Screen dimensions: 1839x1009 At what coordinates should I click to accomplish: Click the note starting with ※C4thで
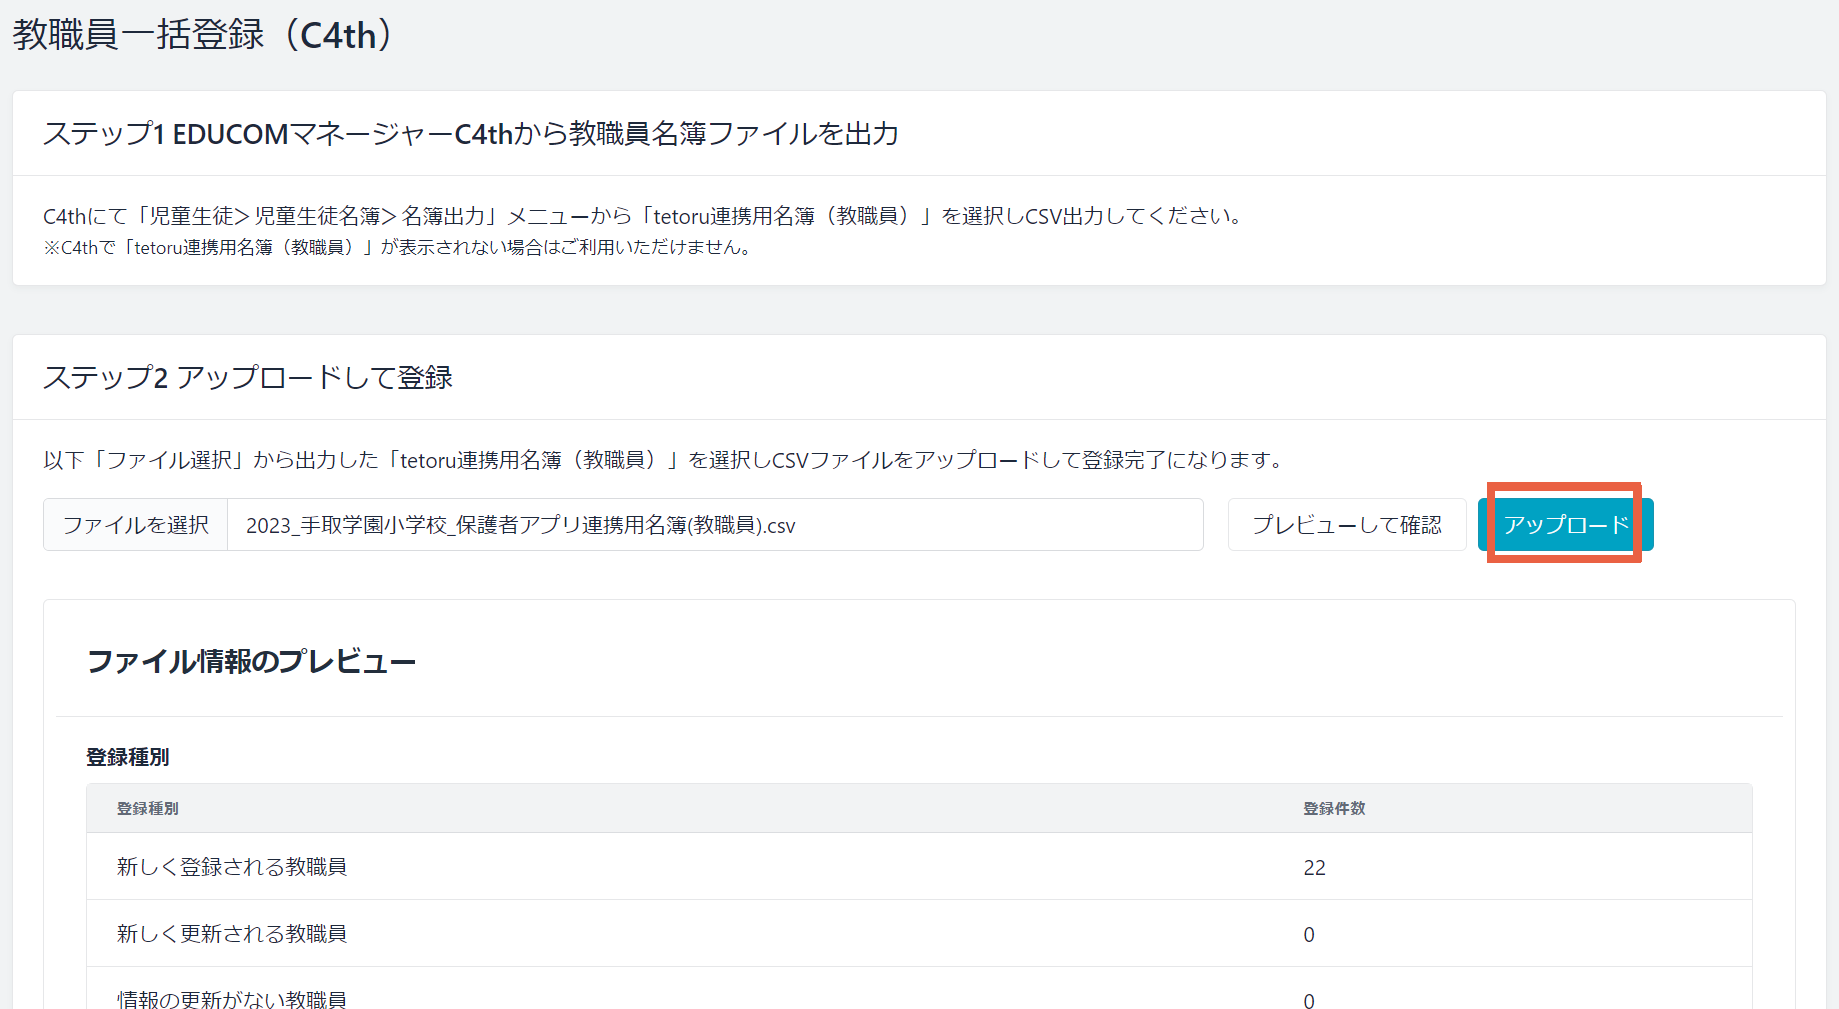pos(398,247)
